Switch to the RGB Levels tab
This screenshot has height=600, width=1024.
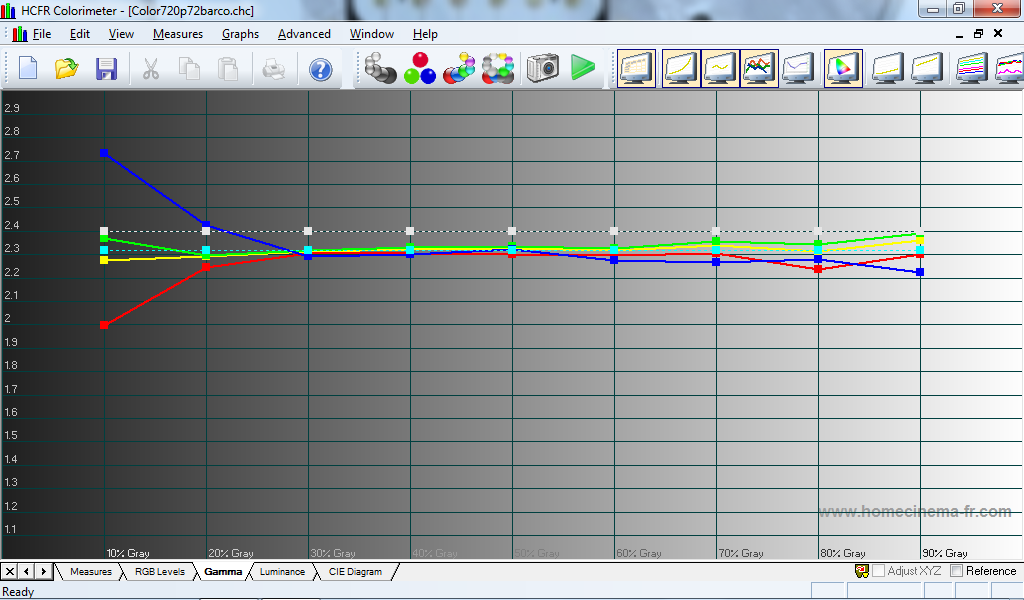pyautogui.click(x=160, y=572)
